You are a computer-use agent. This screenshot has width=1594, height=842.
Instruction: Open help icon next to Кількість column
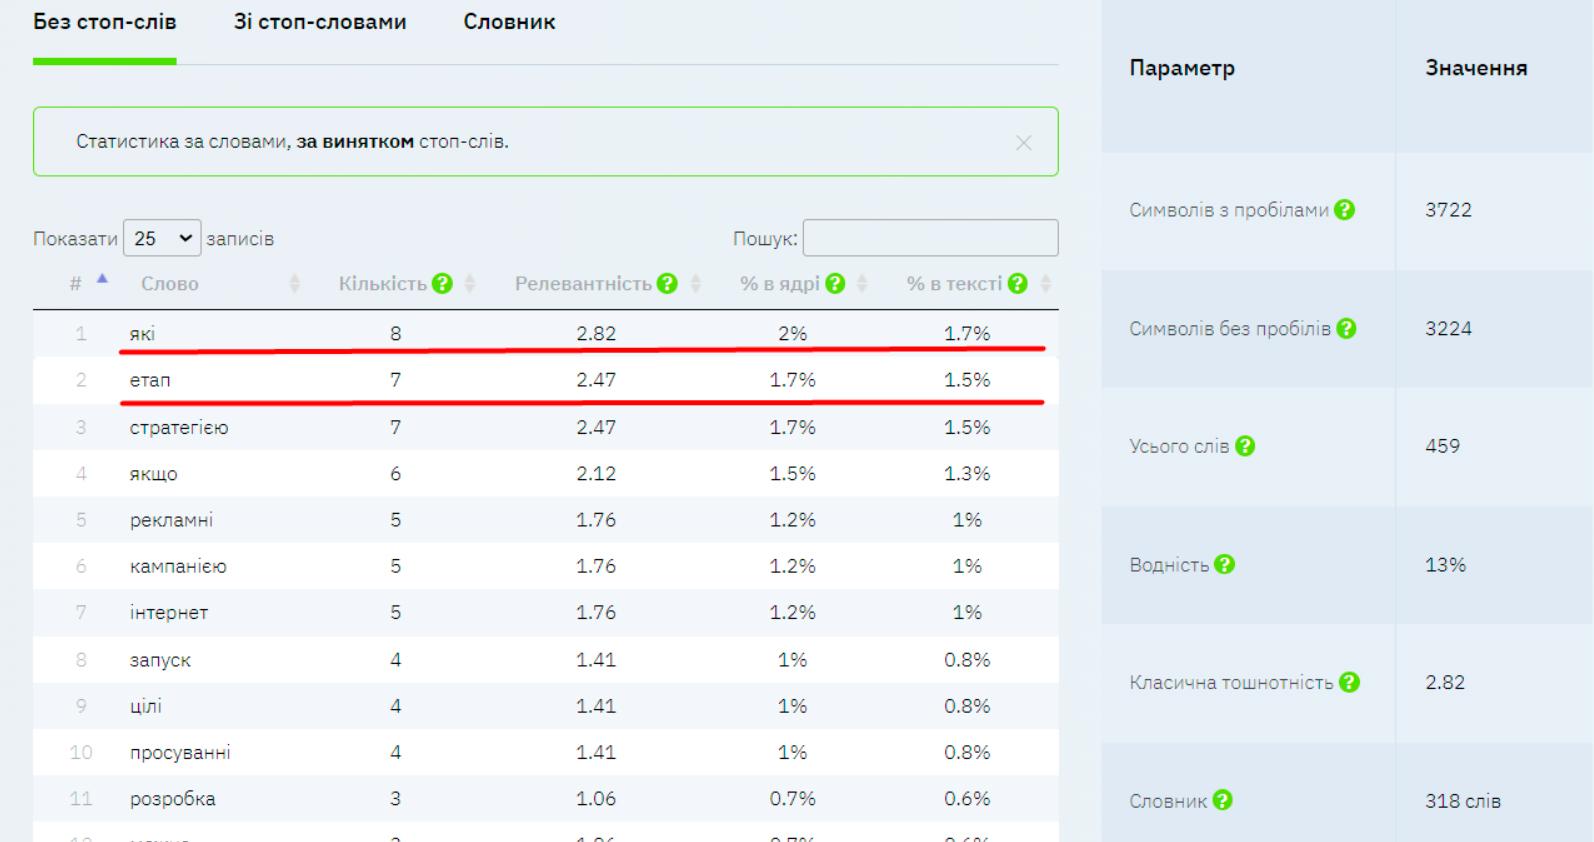point(442,284)
